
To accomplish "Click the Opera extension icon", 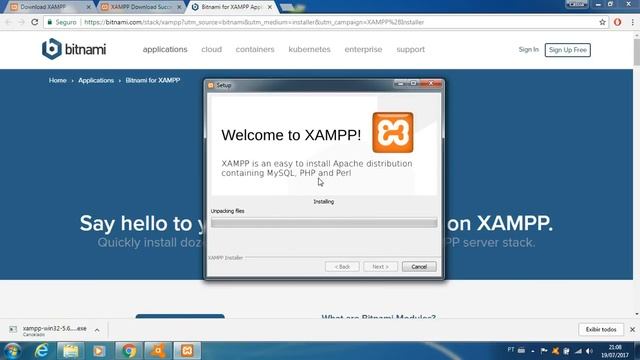I will 618,22.
